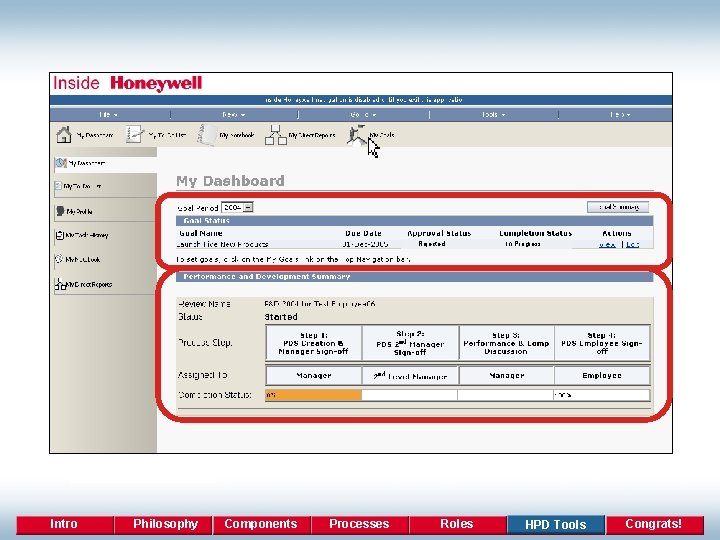Click the My Dashboard house icon in toolbar

[x=64, y=135]
